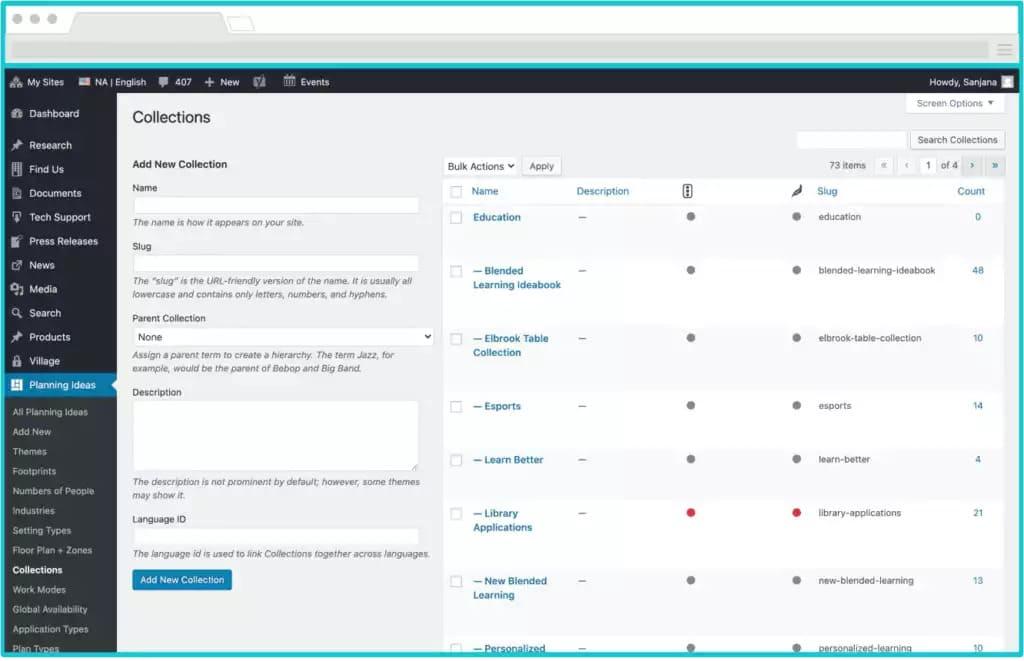This screenshot has width=1024, height=661.
Task: Click the Apply button
Action: [x=541, y=167]
